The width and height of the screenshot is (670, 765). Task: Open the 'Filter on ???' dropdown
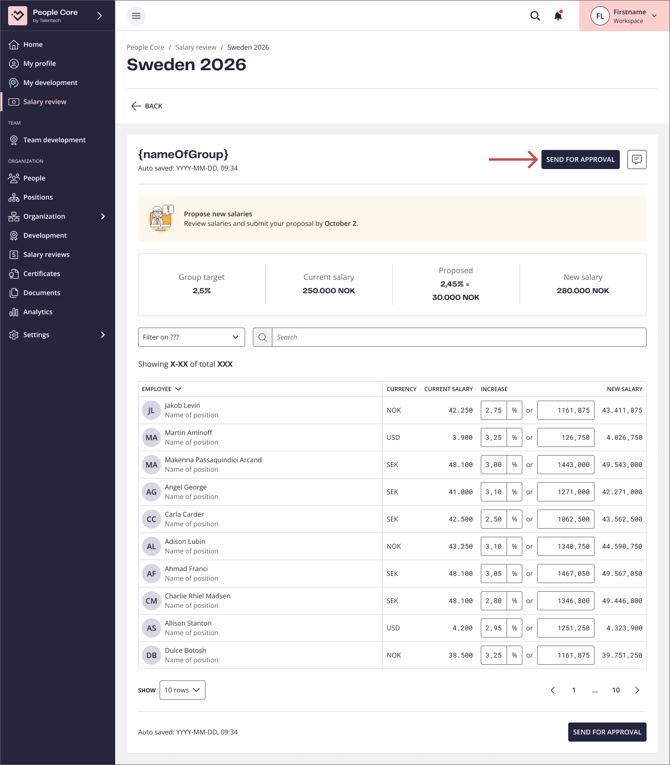(x=191, y=337)
